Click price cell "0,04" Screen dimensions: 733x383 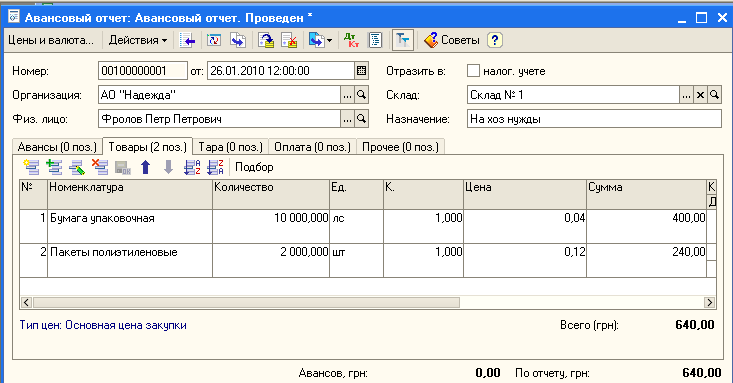click(525, 226)
